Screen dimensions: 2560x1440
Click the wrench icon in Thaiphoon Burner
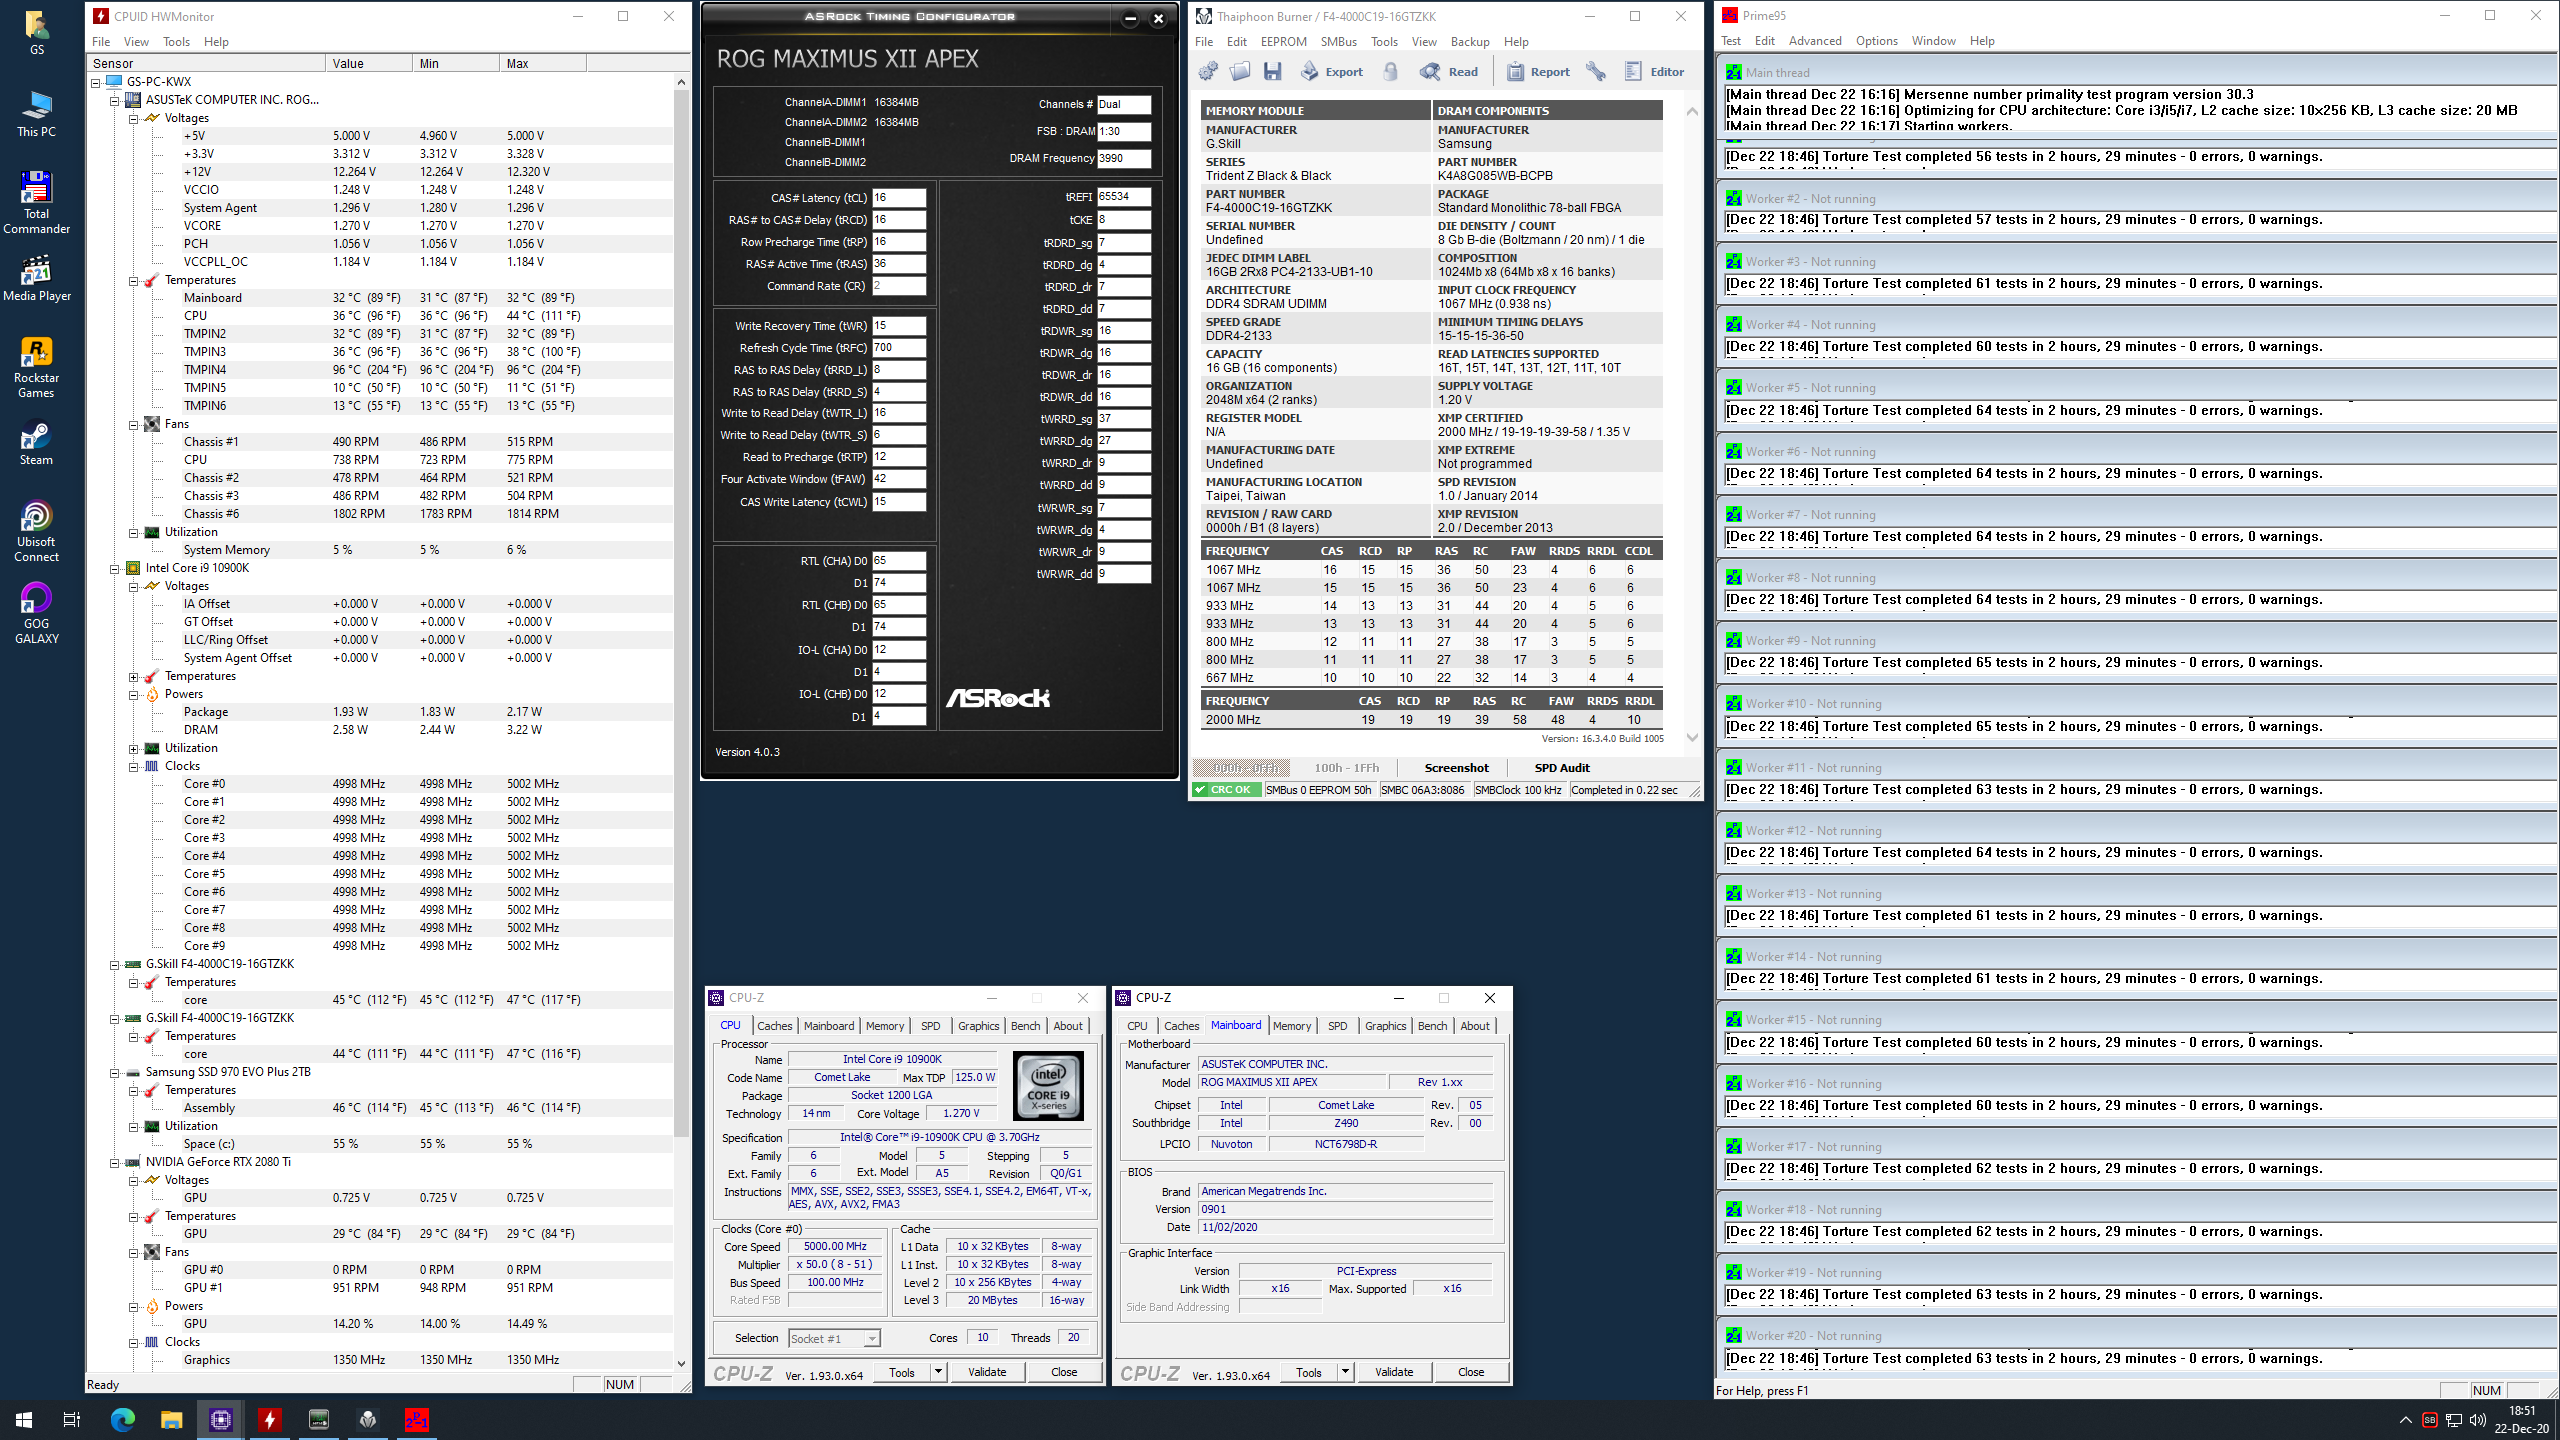pyautogui.click(x=1596, y=71)
